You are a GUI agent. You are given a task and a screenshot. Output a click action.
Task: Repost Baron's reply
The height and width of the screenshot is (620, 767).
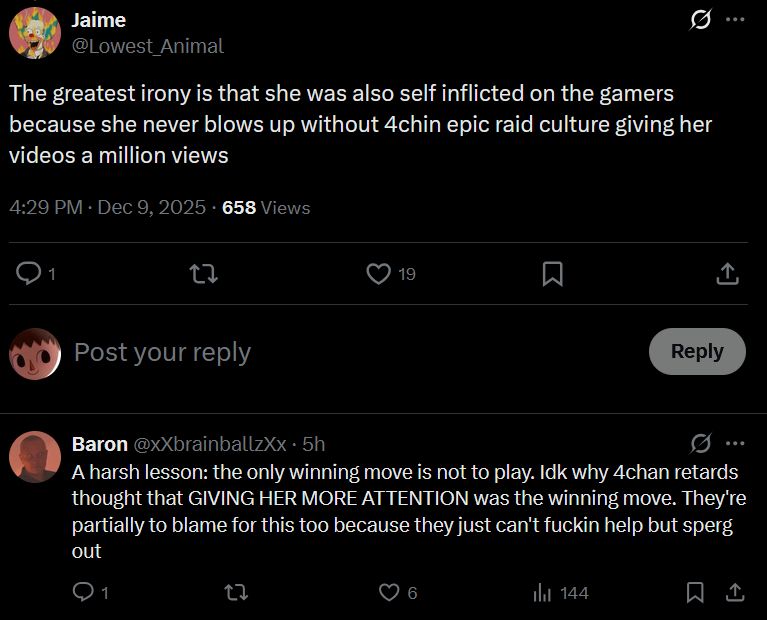[237, 593]
